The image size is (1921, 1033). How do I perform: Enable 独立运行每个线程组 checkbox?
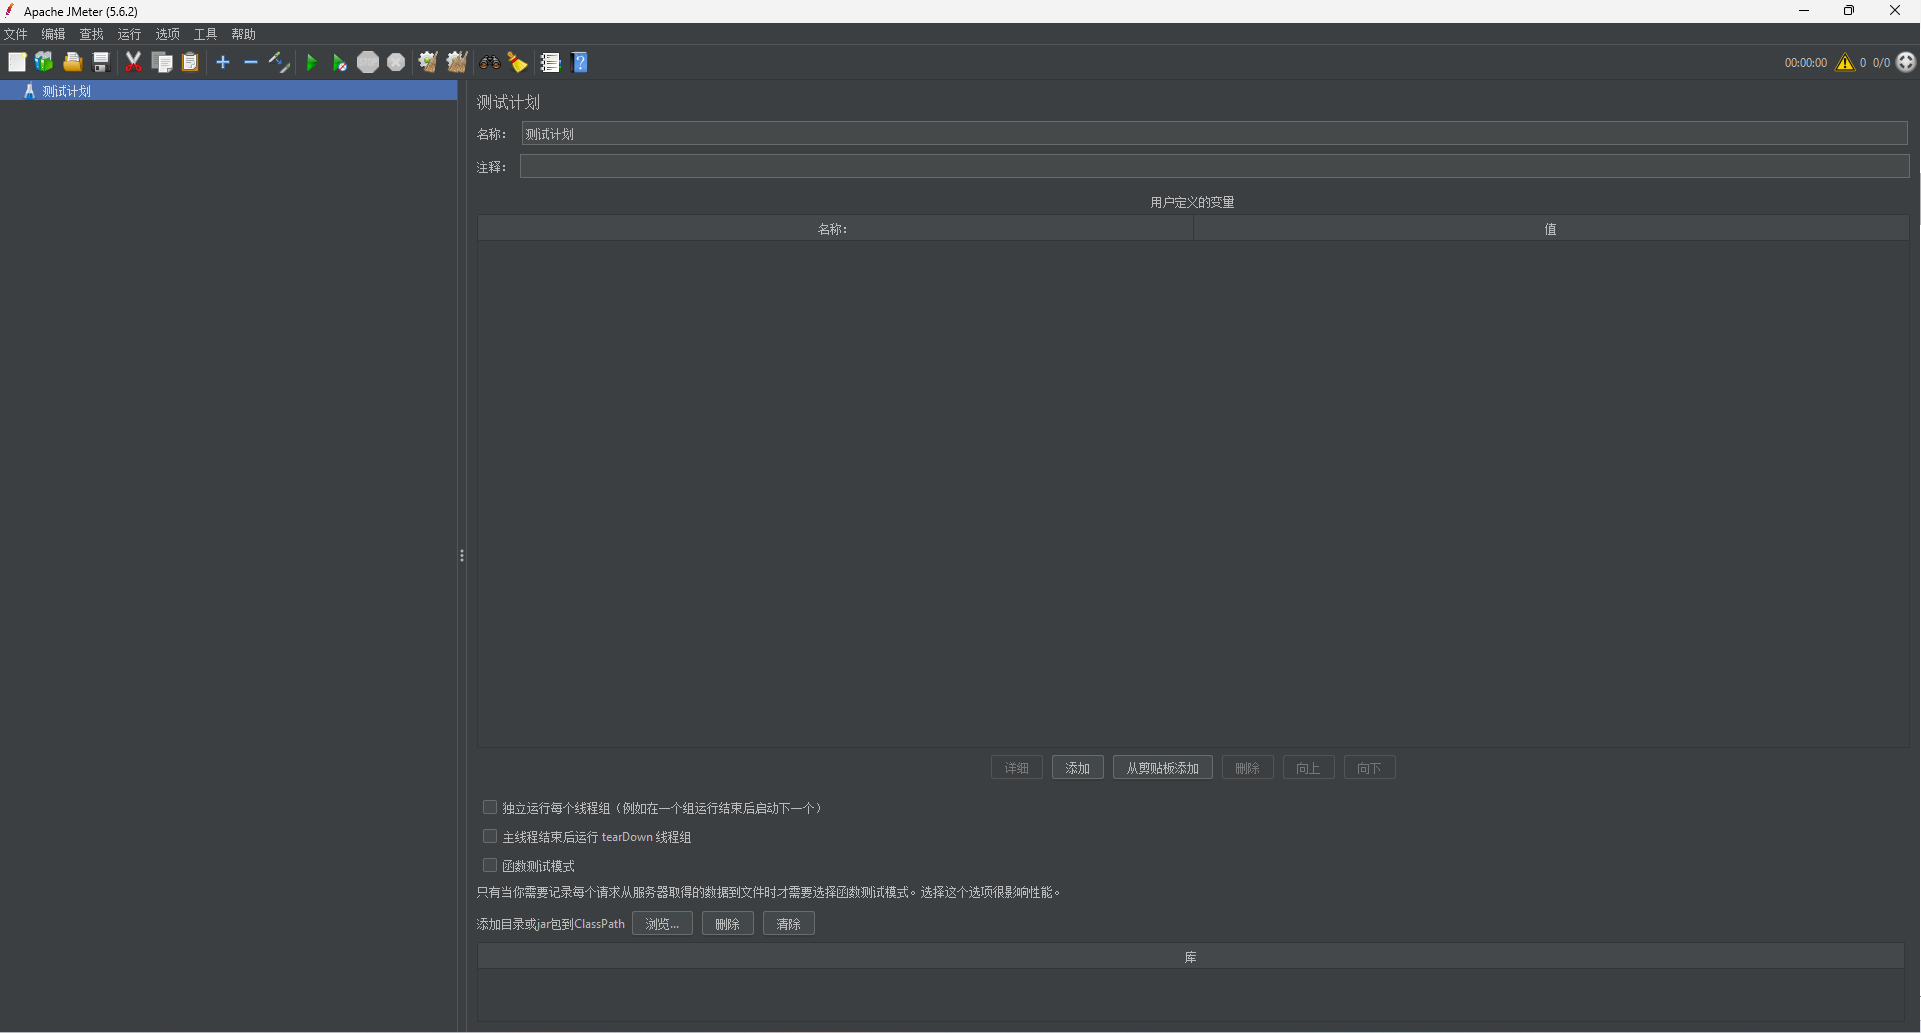point(490,807)
